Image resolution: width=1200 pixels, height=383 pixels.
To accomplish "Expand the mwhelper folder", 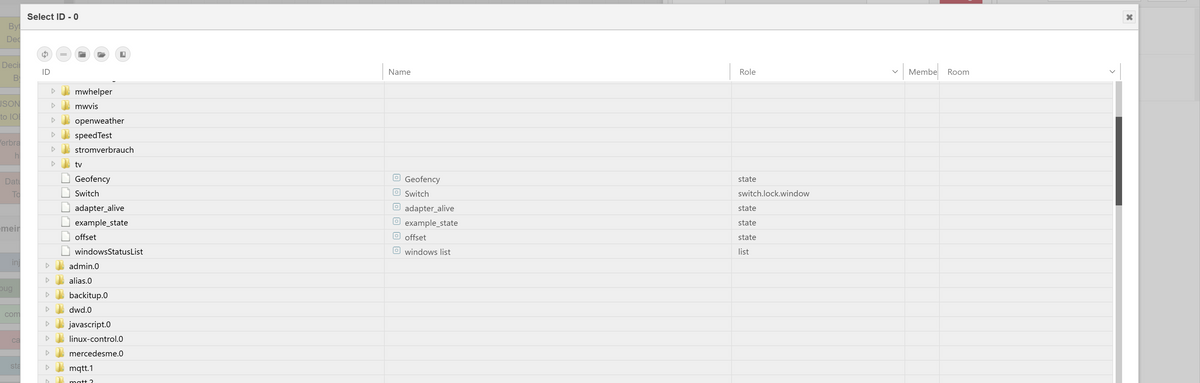I will point(53,92).
